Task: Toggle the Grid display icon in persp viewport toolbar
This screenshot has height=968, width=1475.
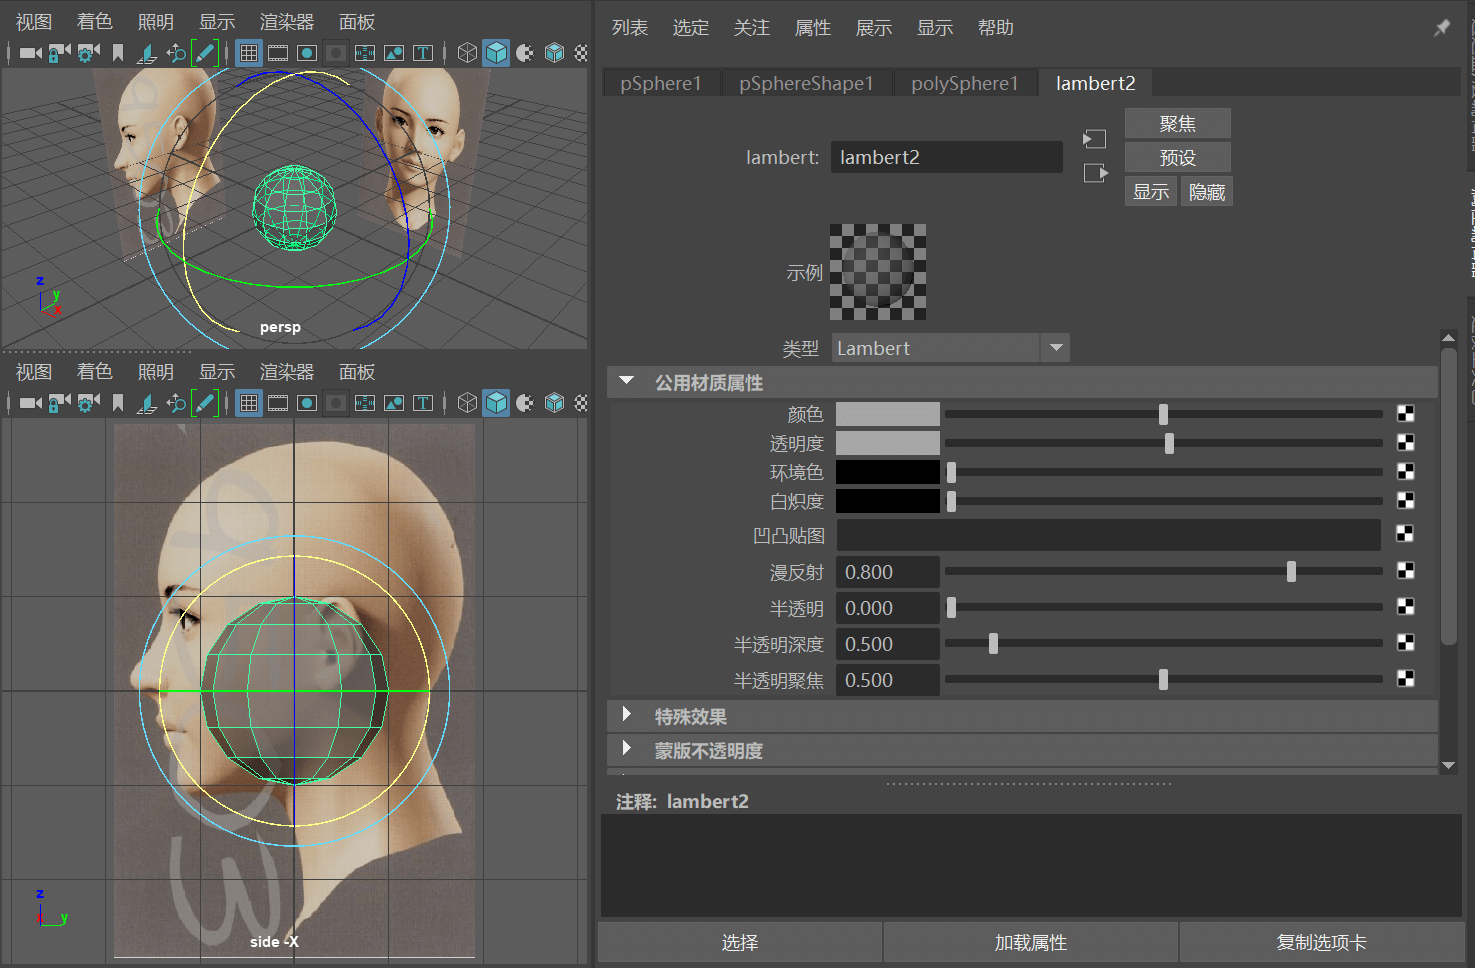Action: click(249, 53)
